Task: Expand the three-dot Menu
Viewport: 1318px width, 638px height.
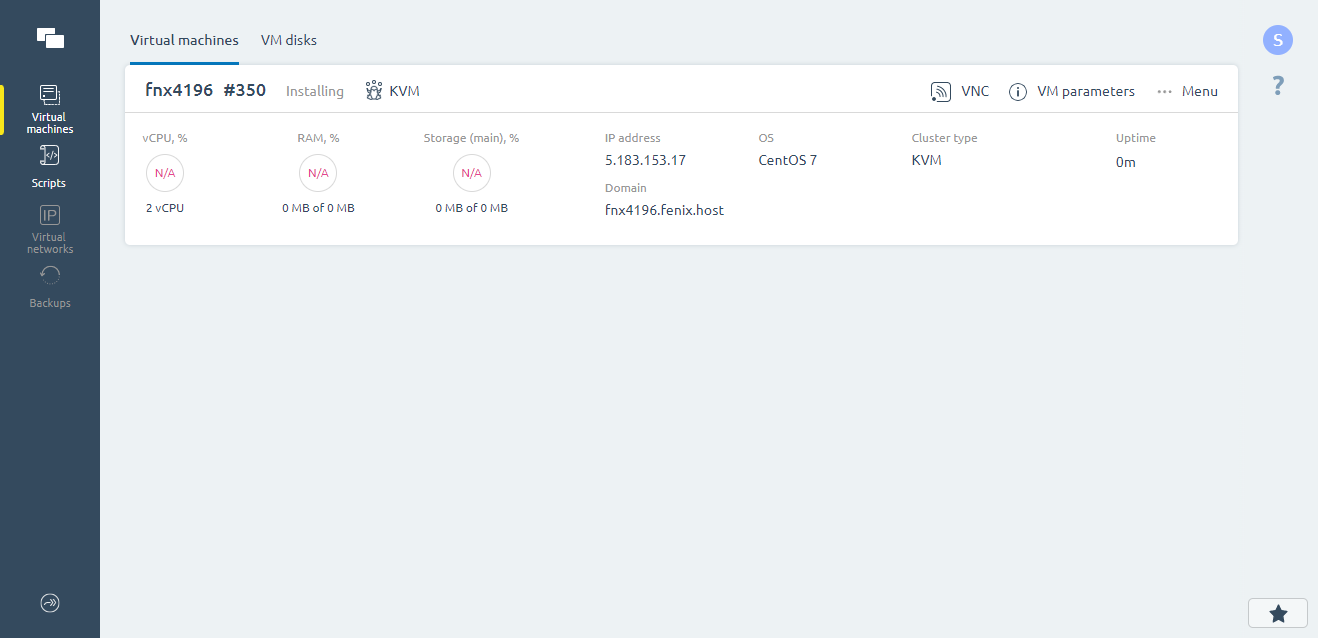Action: (1187, 92)
